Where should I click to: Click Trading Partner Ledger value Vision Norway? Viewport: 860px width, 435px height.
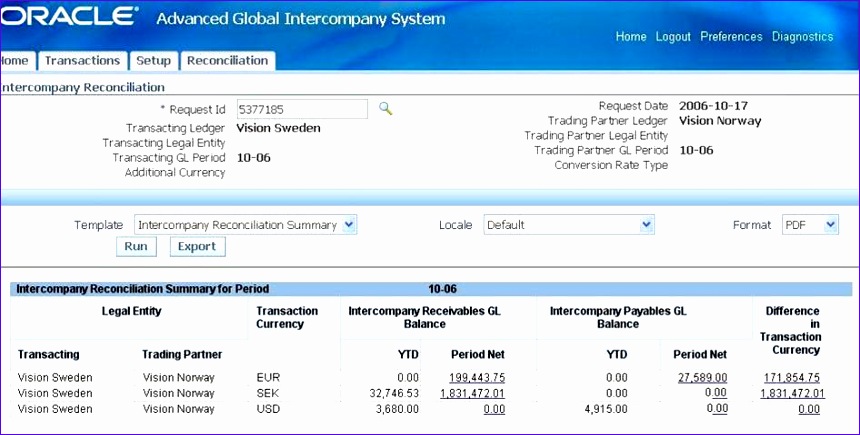pyautogui.click(x=720, y=121)
